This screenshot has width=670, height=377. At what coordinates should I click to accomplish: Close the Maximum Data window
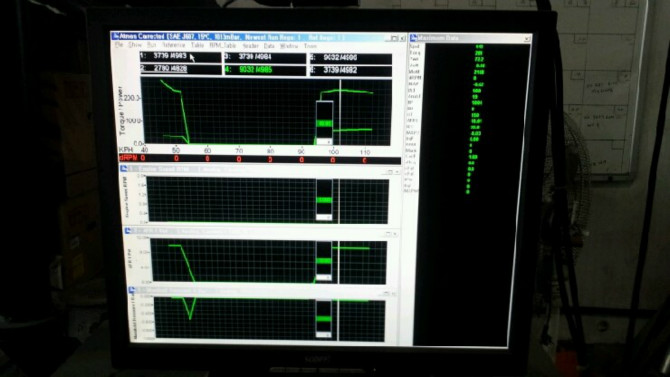click(x=527, y=39)
